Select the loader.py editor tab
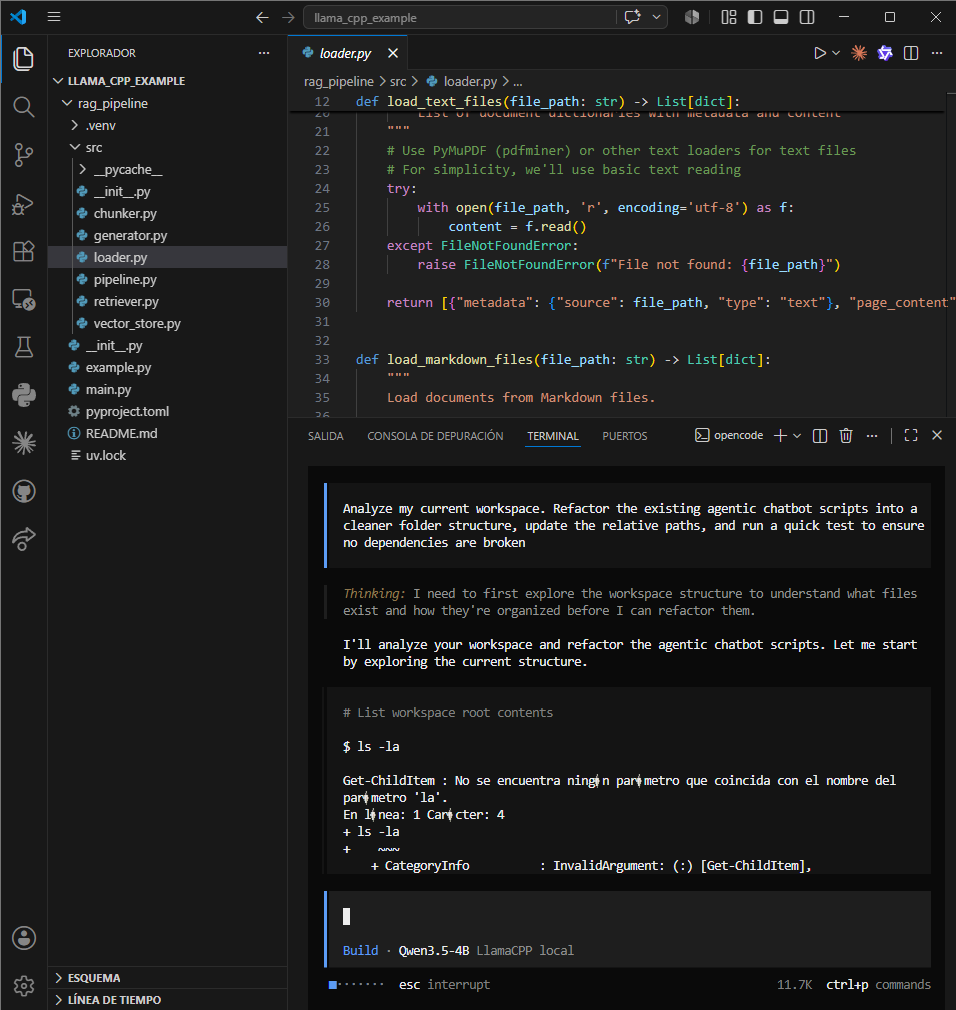956x1010 pixels. coord(345,53)
